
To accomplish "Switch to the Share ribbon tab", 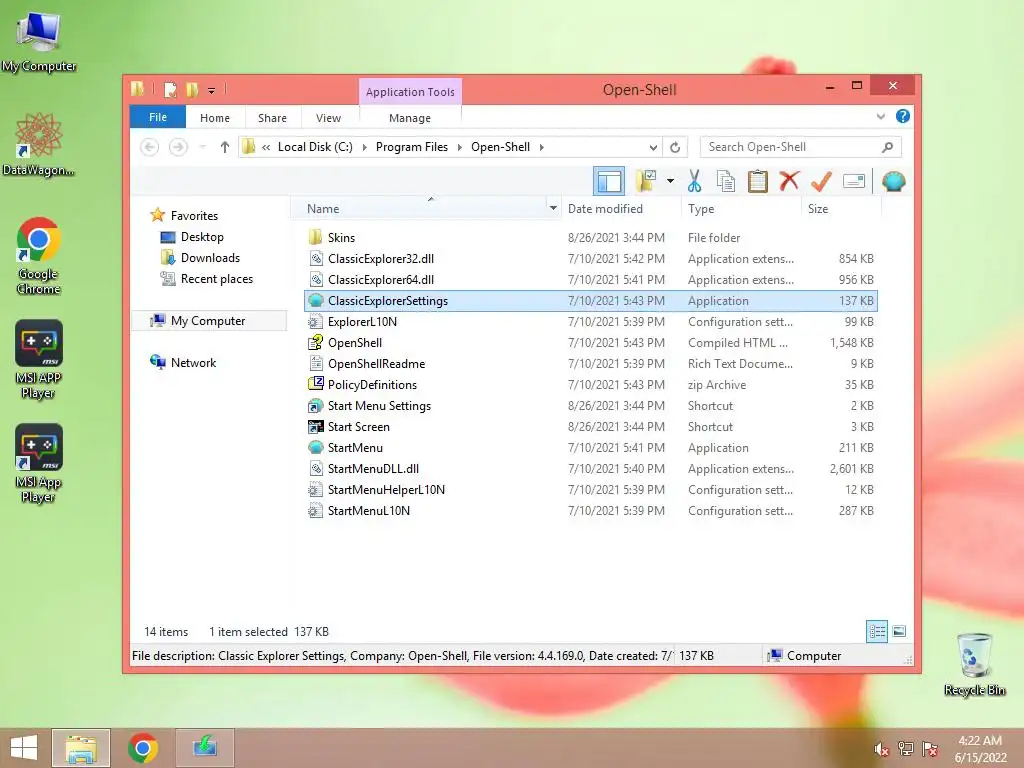I will point(272,118).
